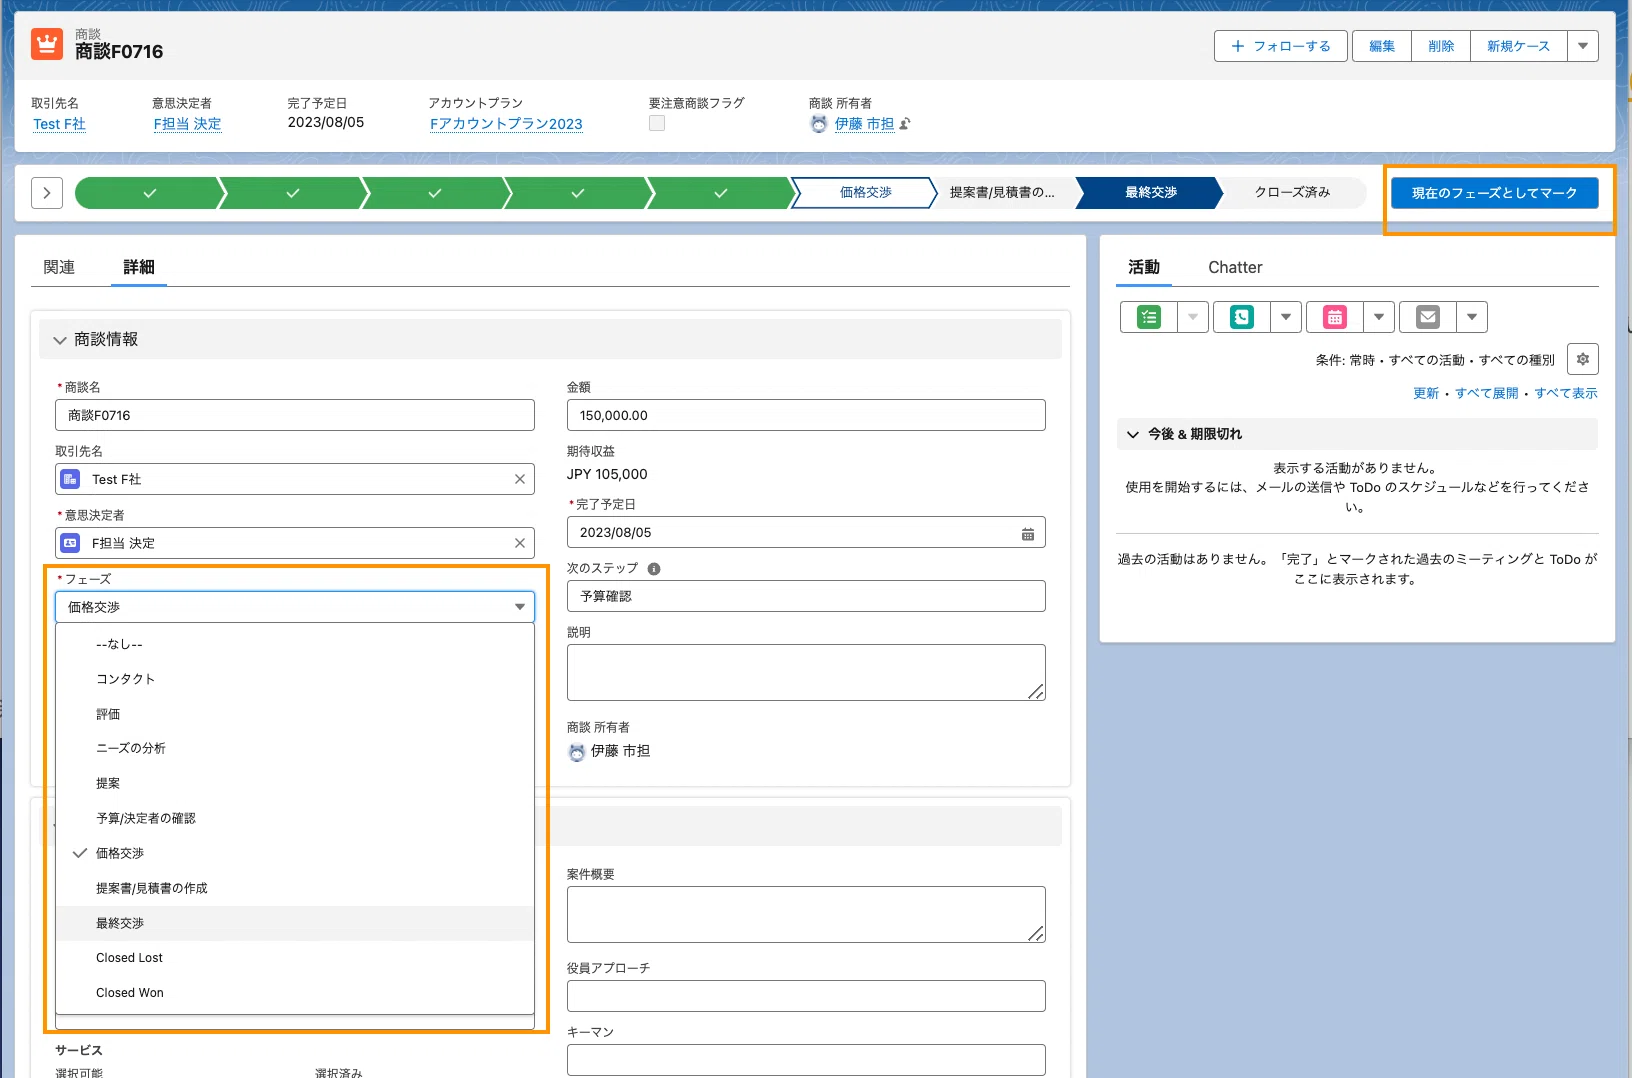
Task: Open the date picker calendar icon
Action: (1028, 534)
